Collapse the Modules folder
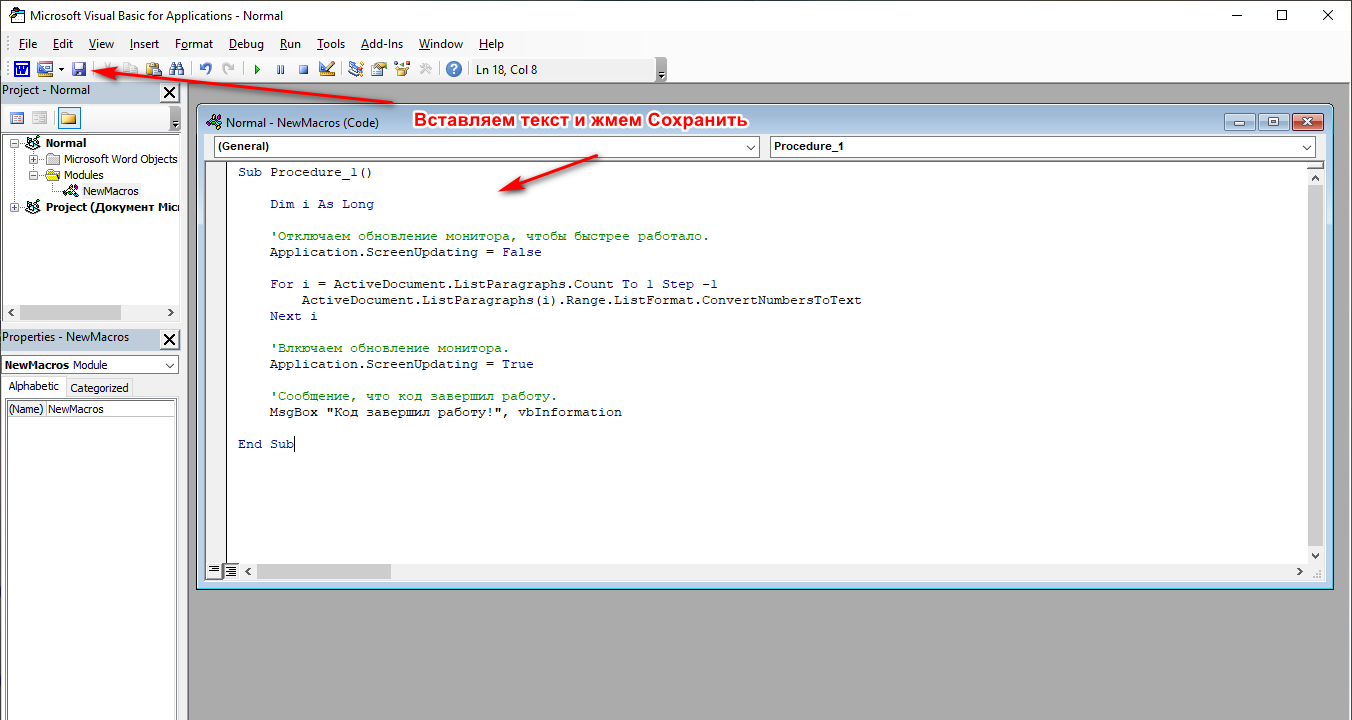The height and width of the screenshot is (720, 1352). (34, 175)
